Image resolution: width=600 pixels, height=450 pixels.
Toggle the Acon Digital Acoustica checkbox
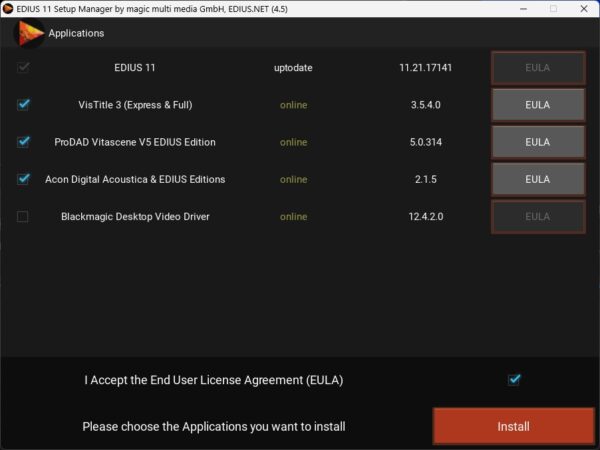23,179
